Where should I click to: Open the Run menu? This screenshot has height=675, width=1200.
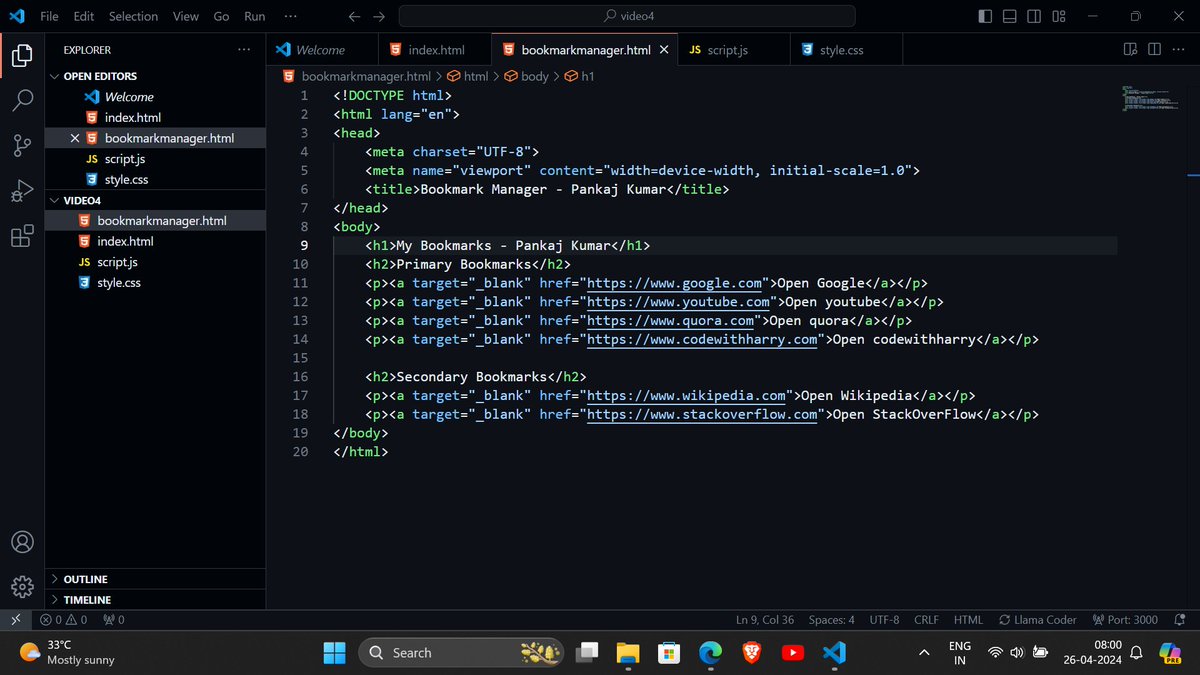tap(254, 16)
